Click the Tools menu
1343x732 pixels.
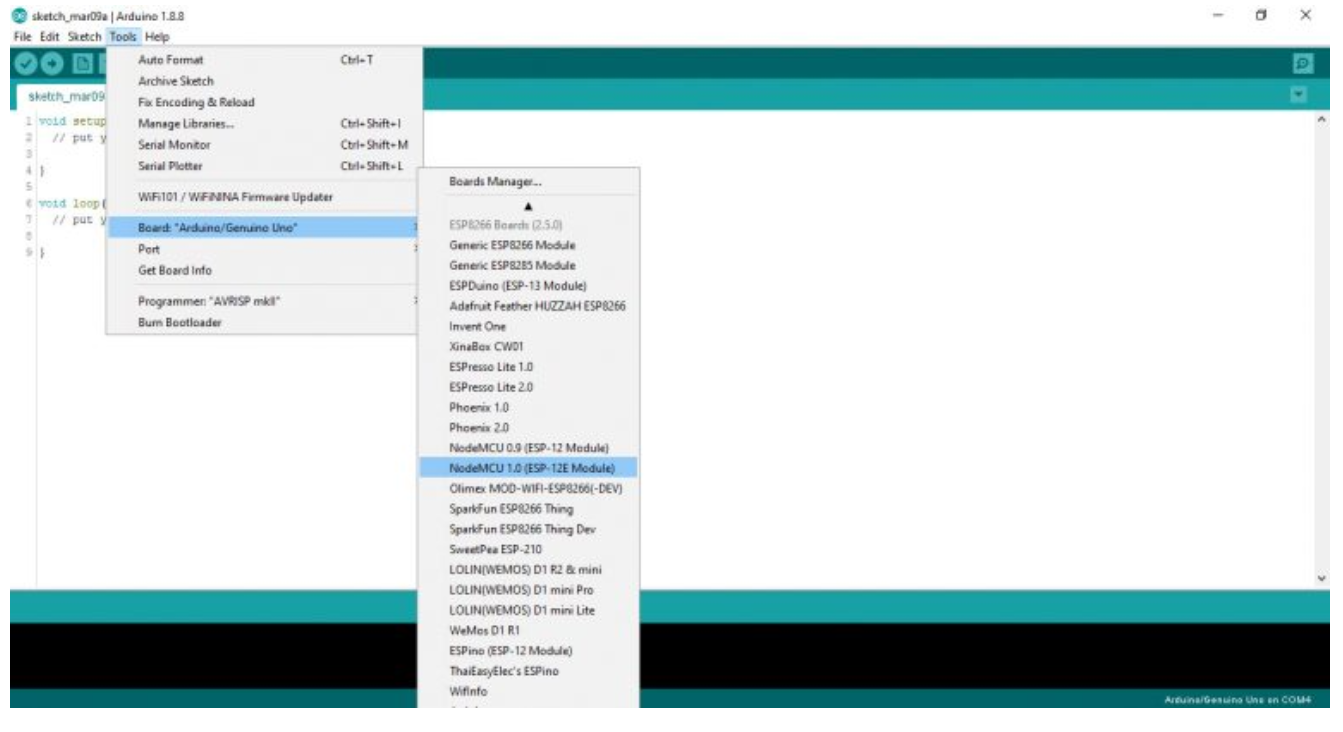pyautogui.click(x=123, y=36)
